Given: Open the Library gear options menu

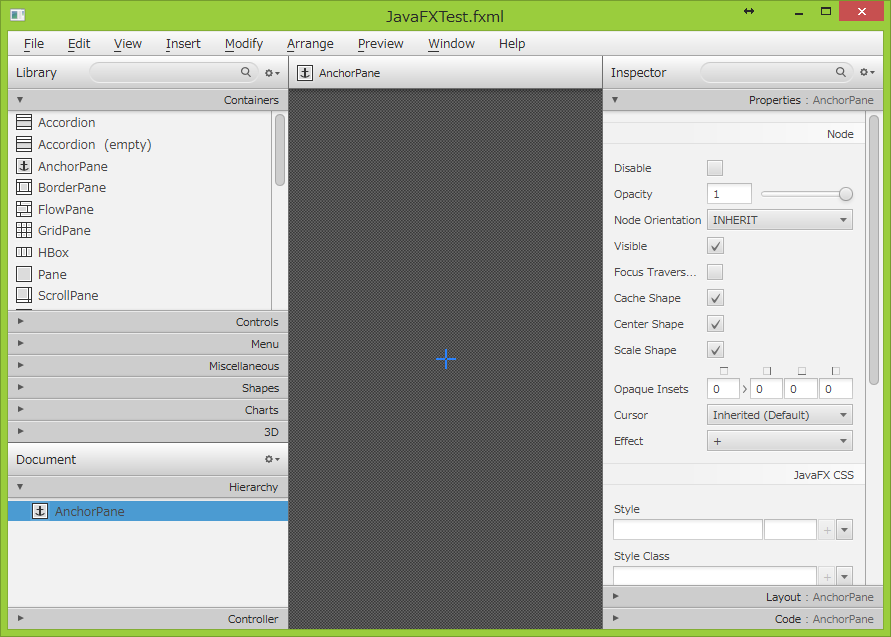Looking at the screenshot, I should [272, 73].
